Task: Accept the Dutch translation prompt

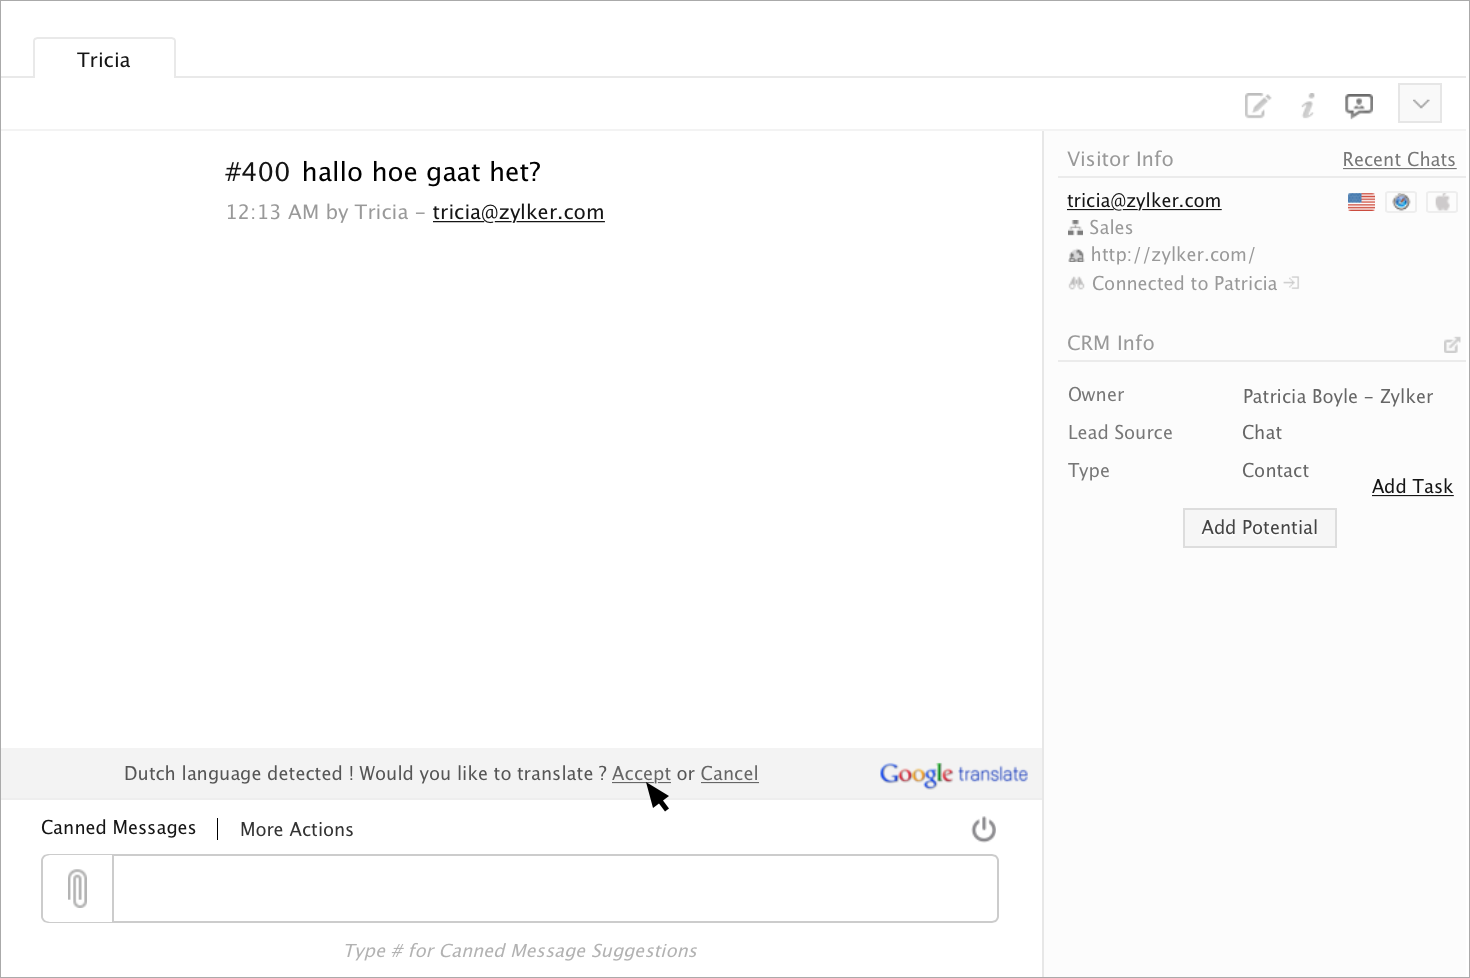Action: coord(641,774)
